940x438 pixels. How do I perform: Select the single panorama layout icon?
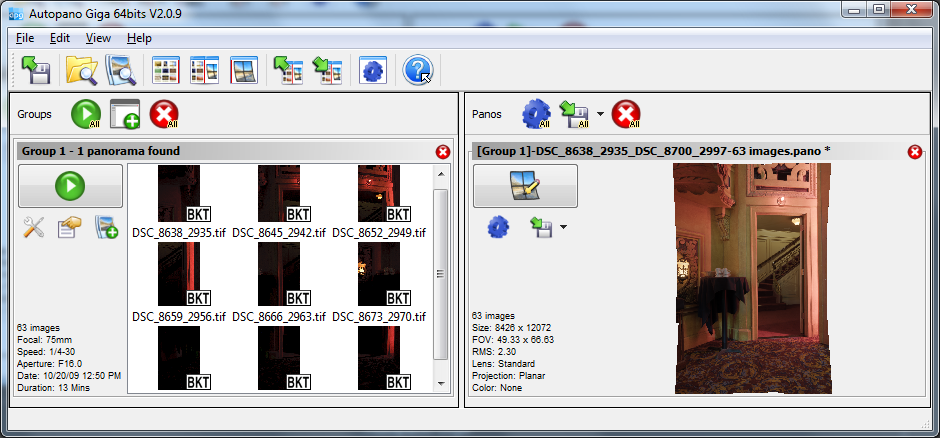(x=244, y=70)
